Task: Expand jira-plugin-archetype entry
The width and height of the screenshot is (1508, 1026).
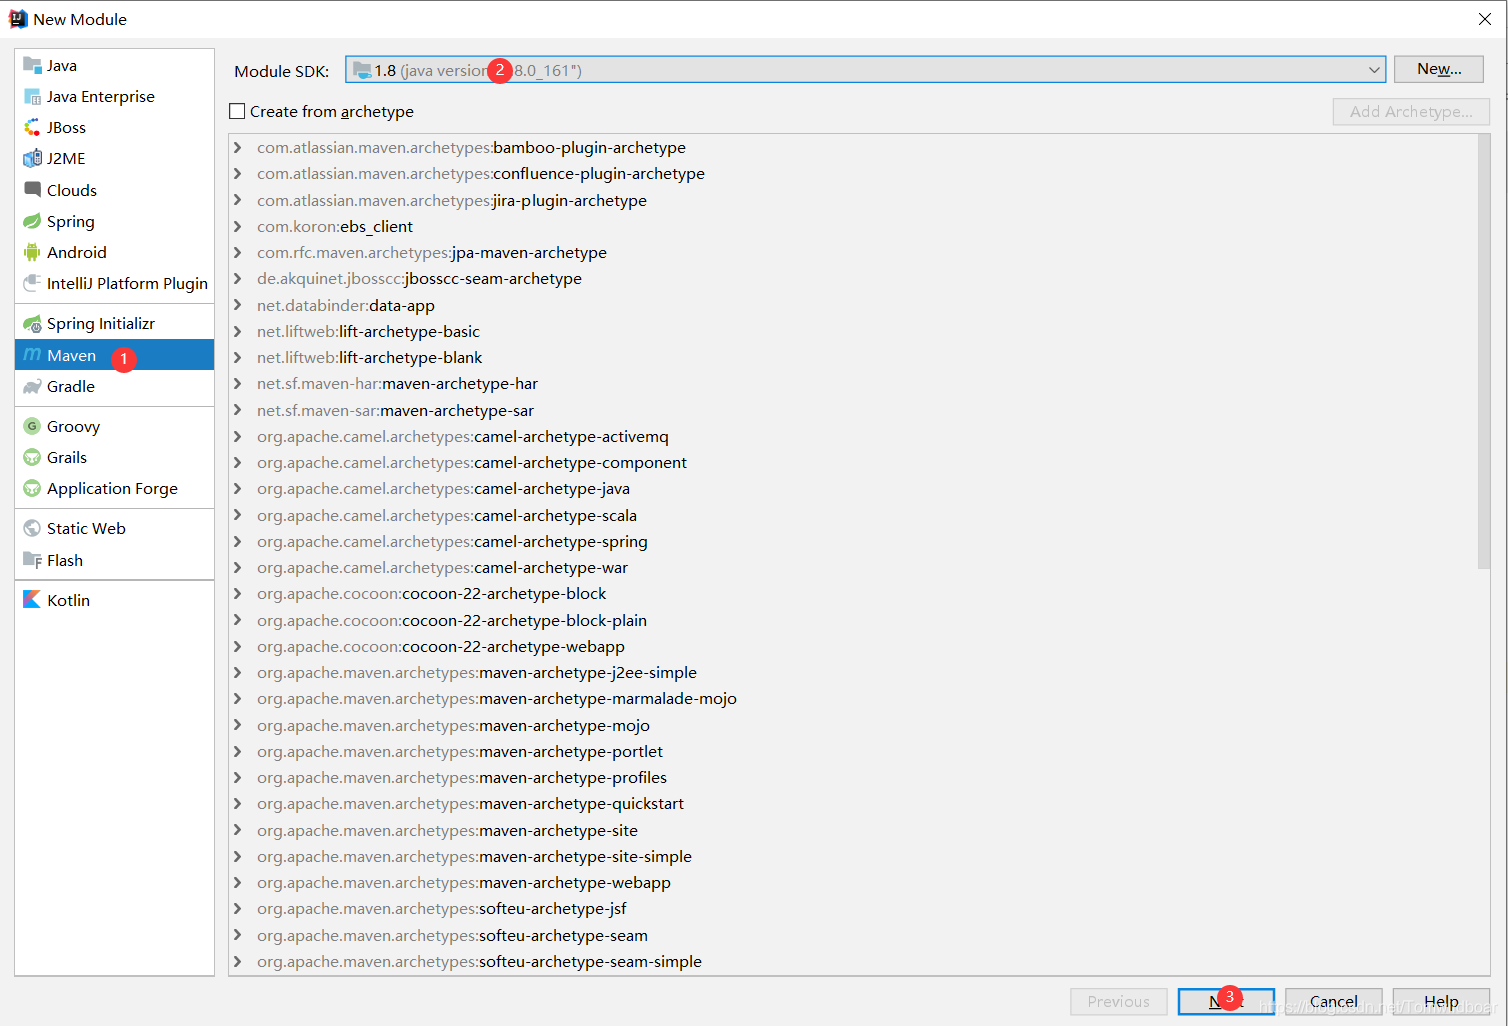Action: [238, 200]
